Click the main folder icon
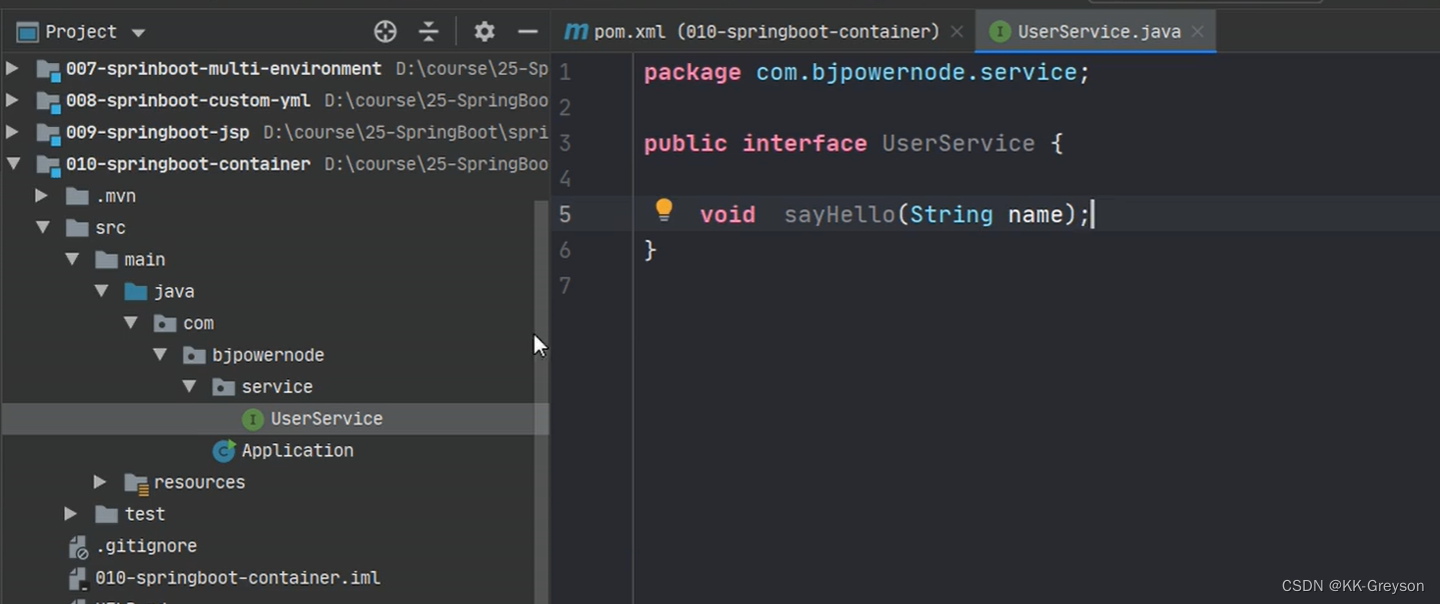1440x604 pixels. (106, 259)
